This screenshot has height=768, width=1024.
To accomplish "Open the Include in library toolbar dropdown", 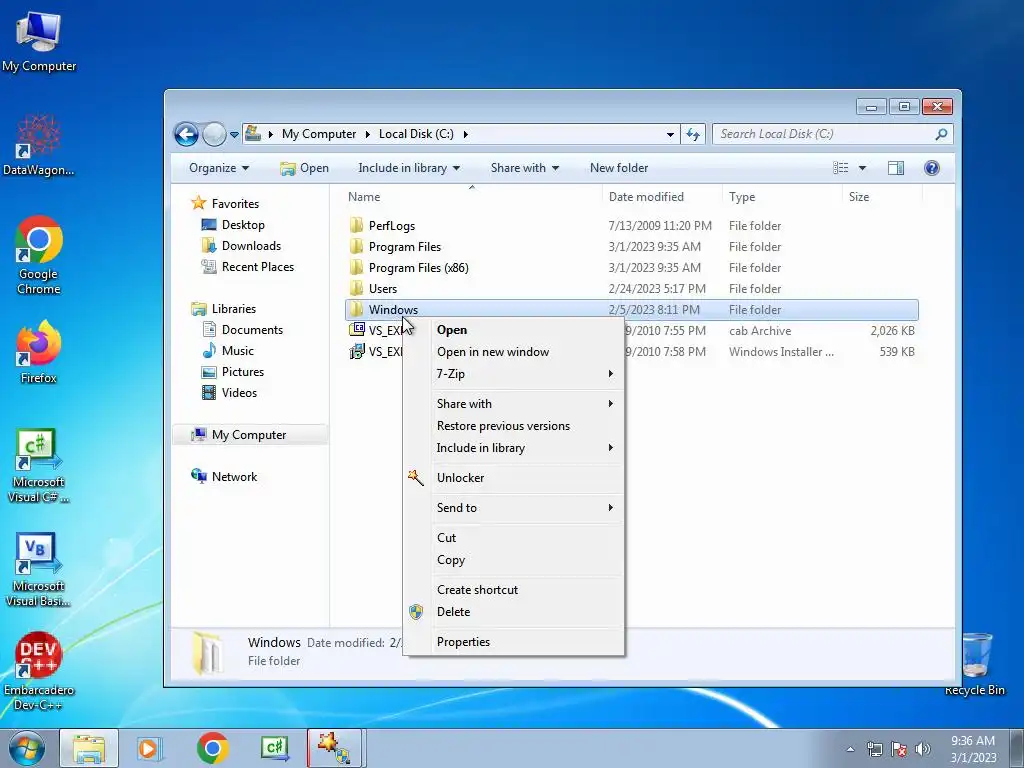I will (409, 168).
